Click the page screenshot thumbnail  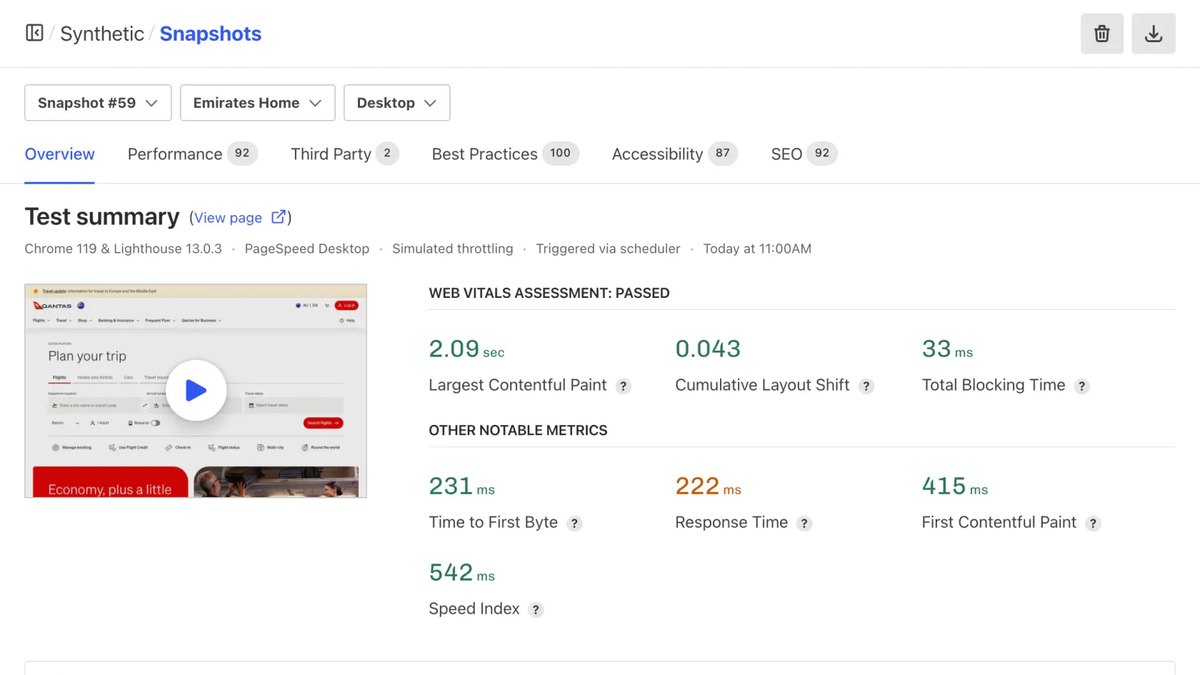[x=196, y=391]
